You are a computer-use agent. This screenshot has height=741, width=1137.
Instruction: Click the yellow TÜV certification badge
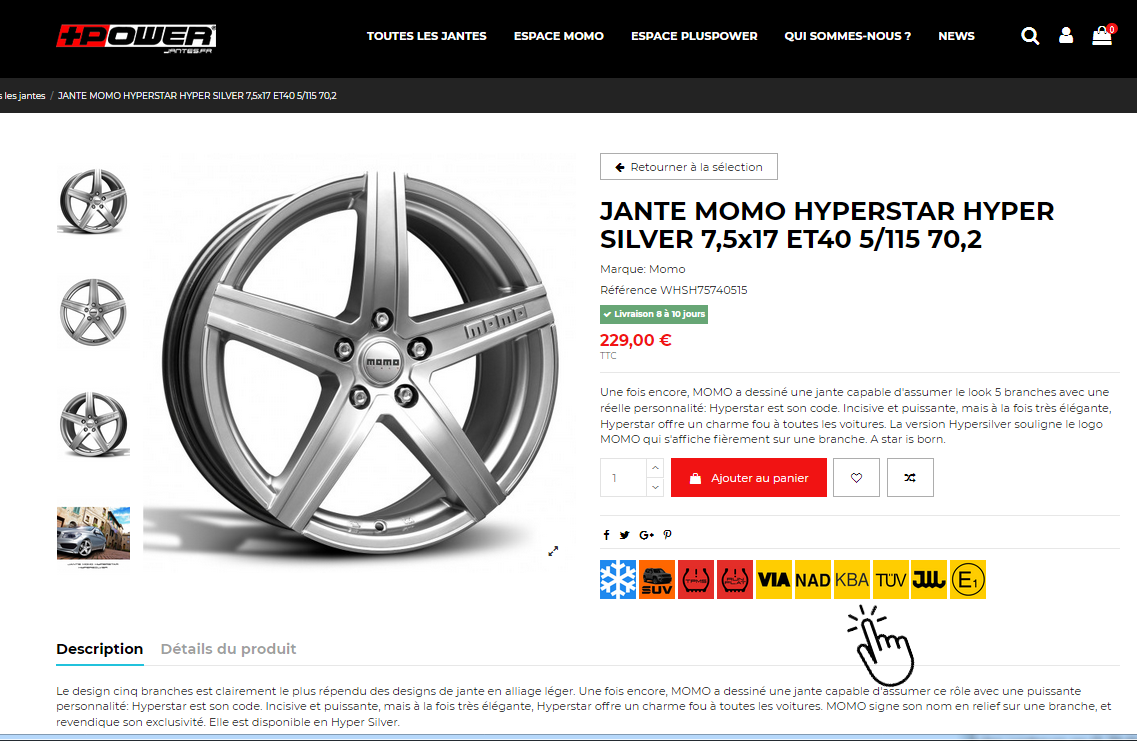(890, 579)
